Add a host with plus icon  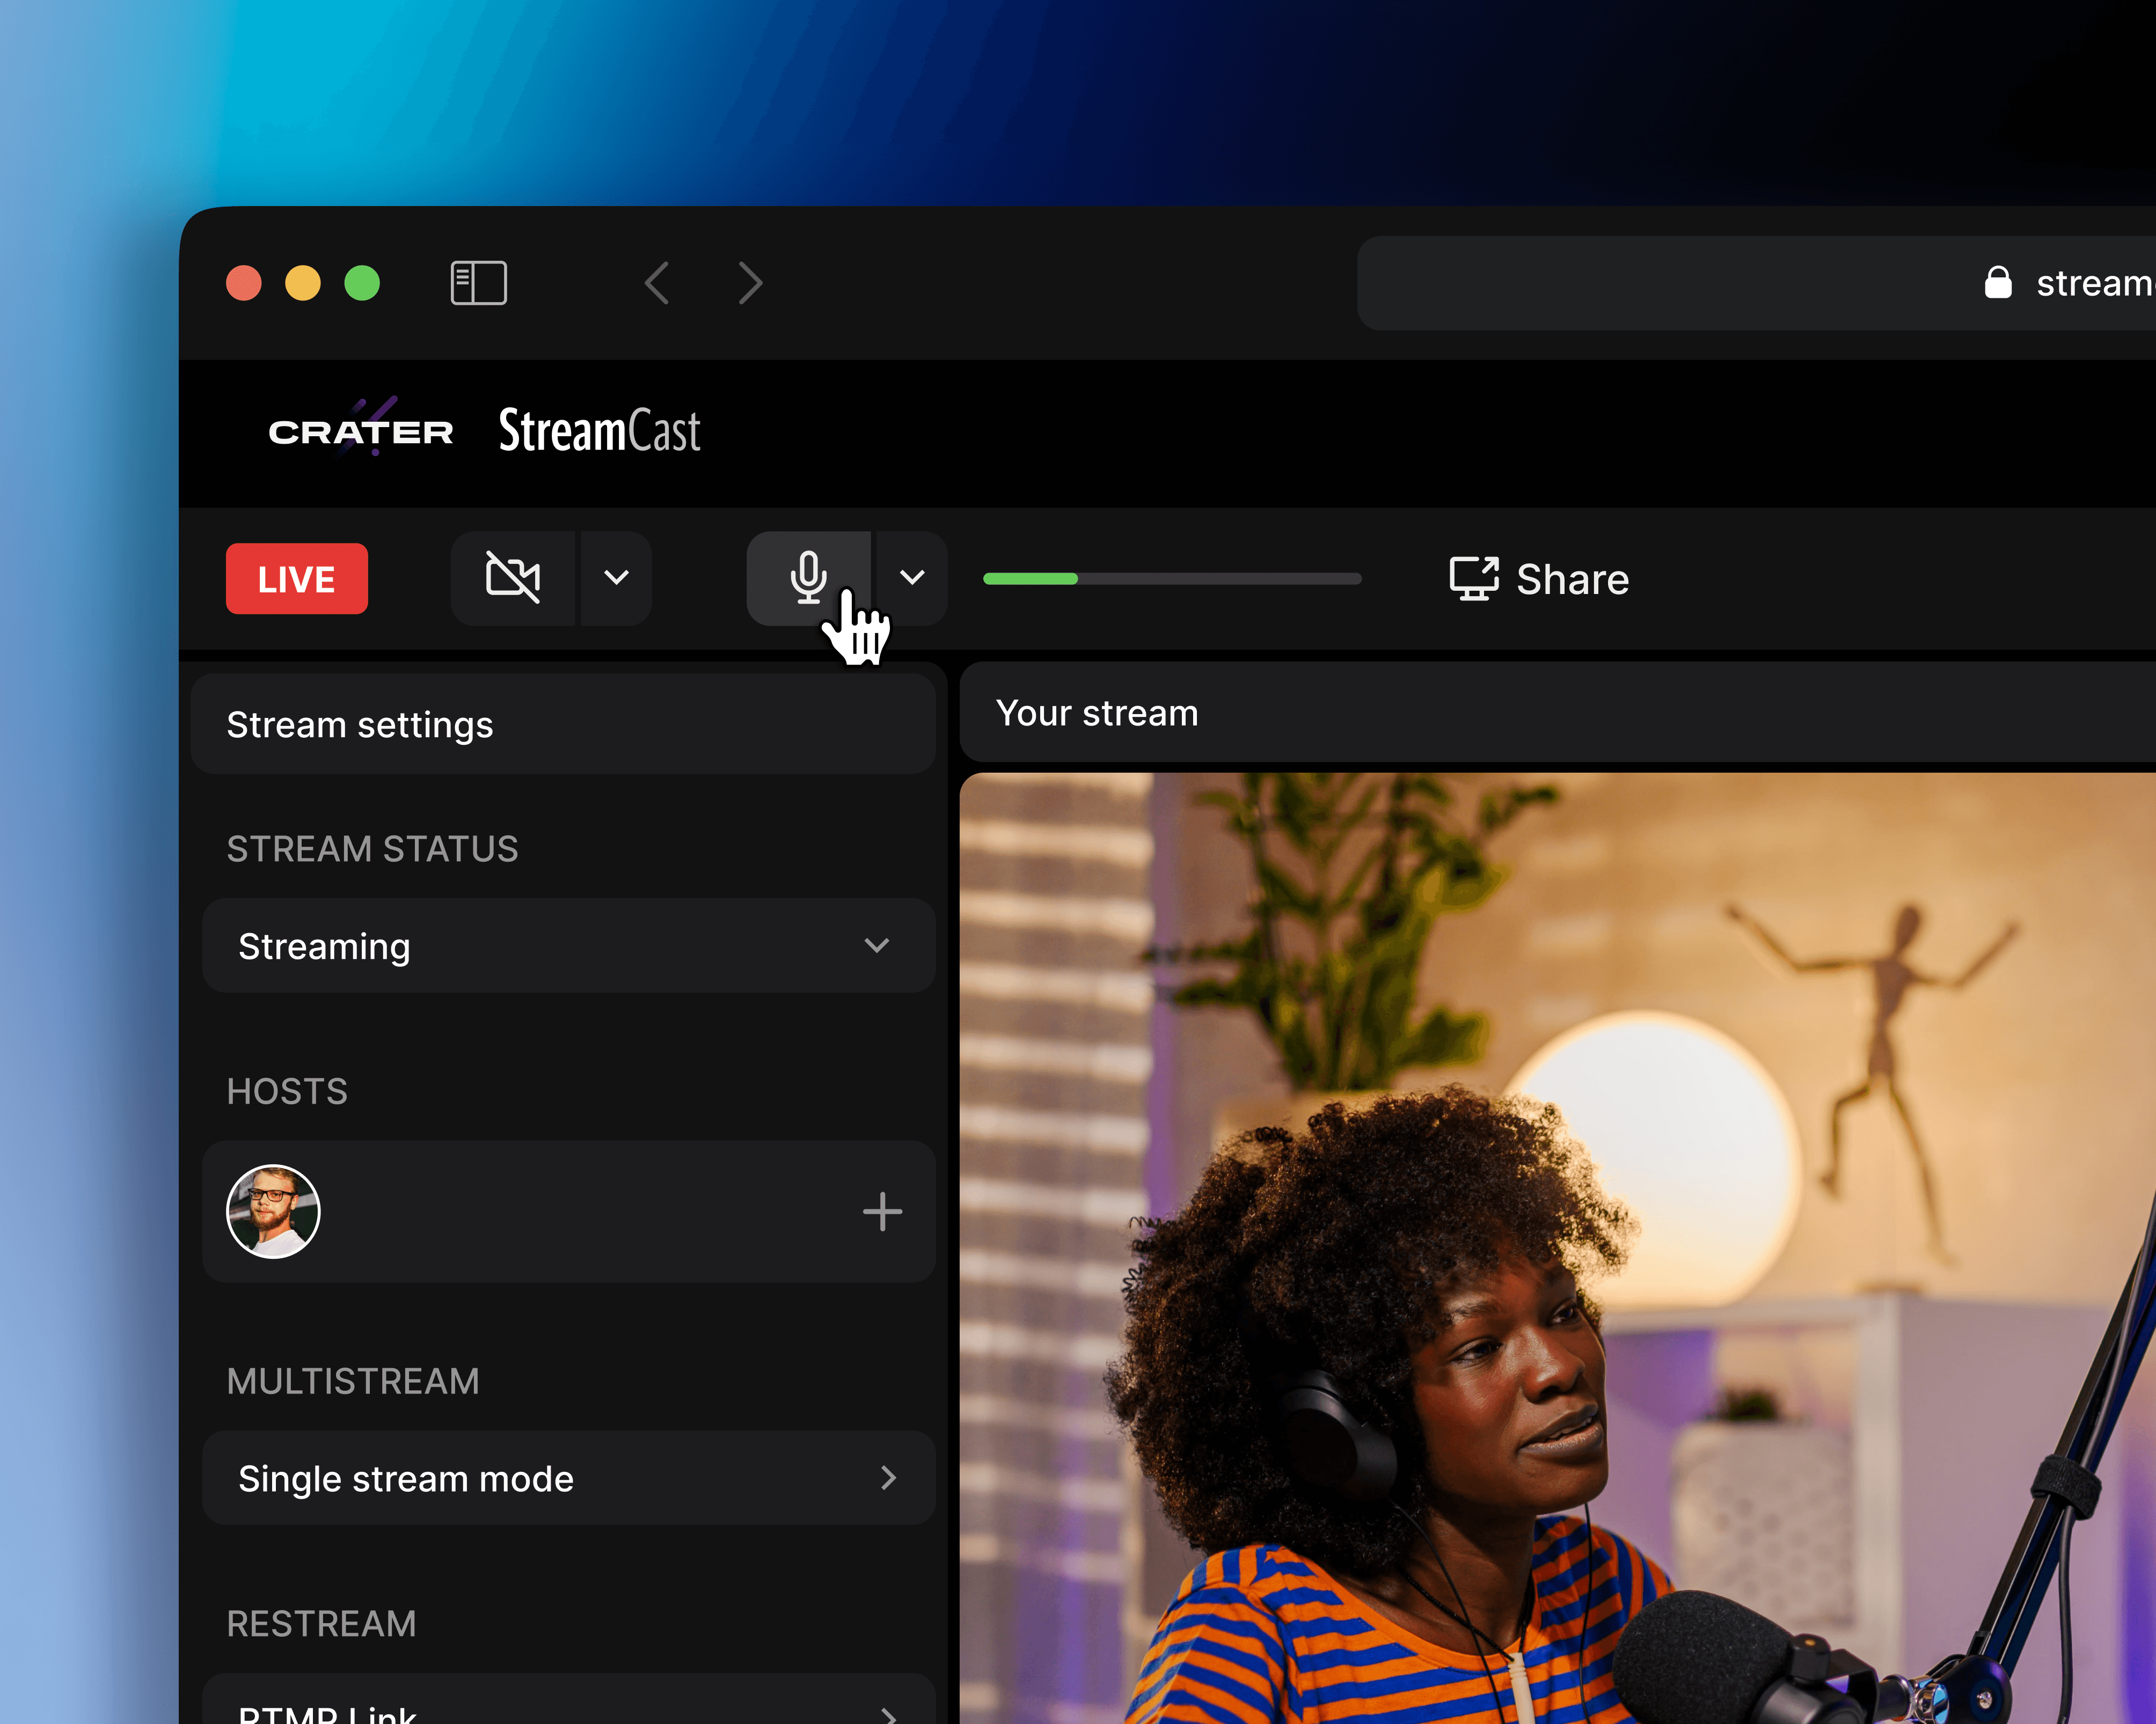[882, 1212]
